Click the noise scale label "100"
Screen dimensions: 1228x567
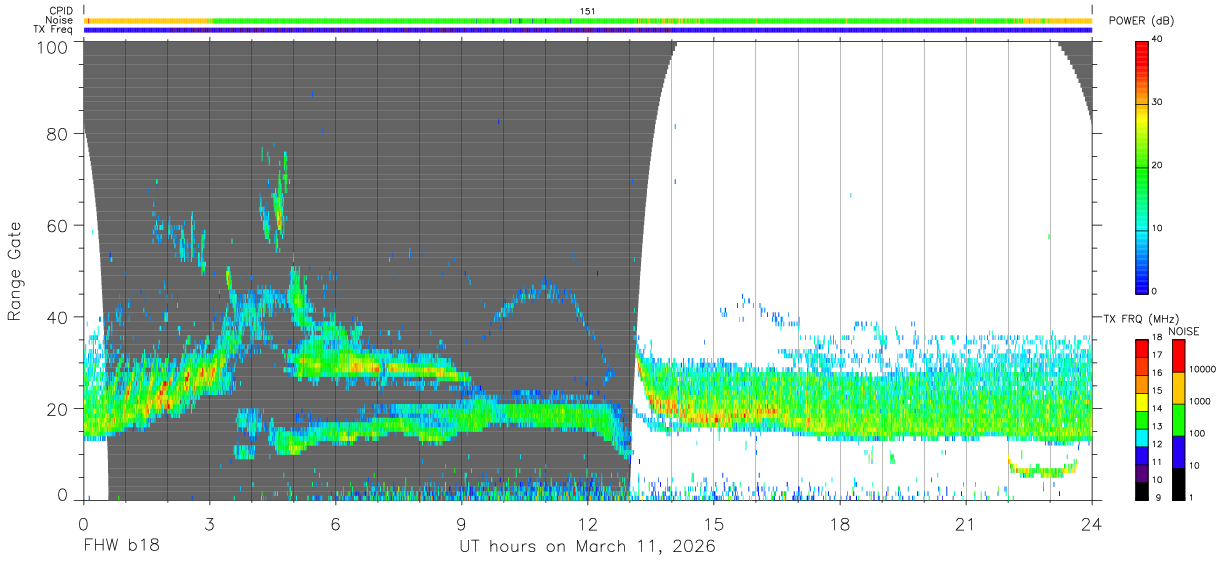point(1198,433)
